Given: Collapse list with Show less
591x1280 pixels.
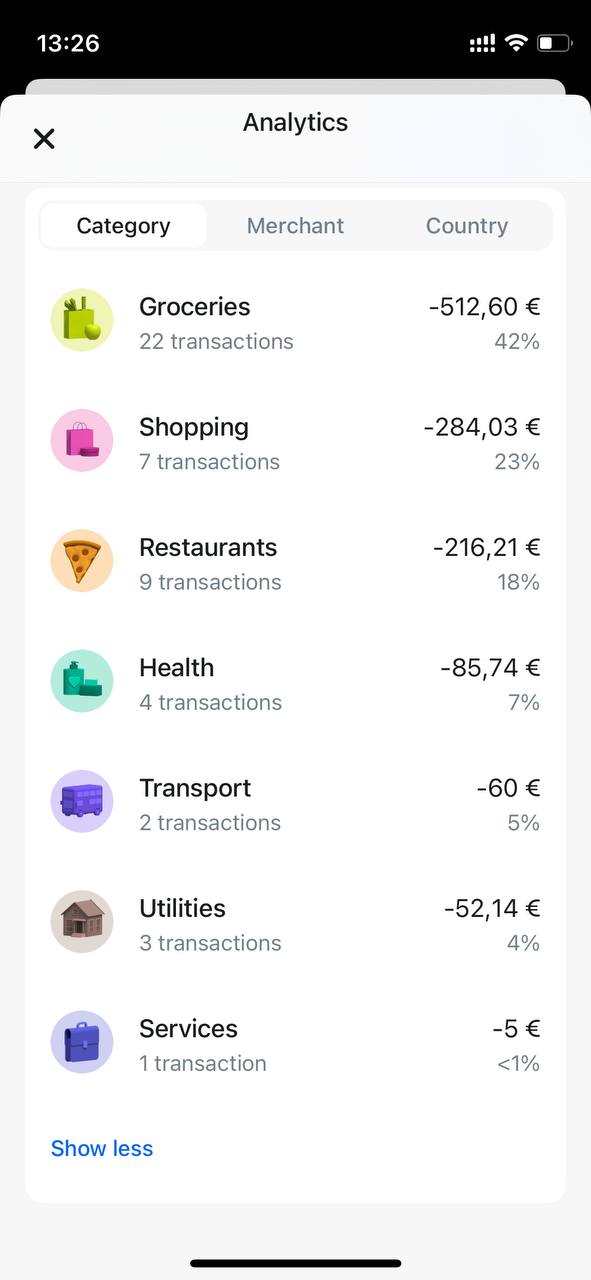Looking at the screenshot, I should coord(102,1148).
